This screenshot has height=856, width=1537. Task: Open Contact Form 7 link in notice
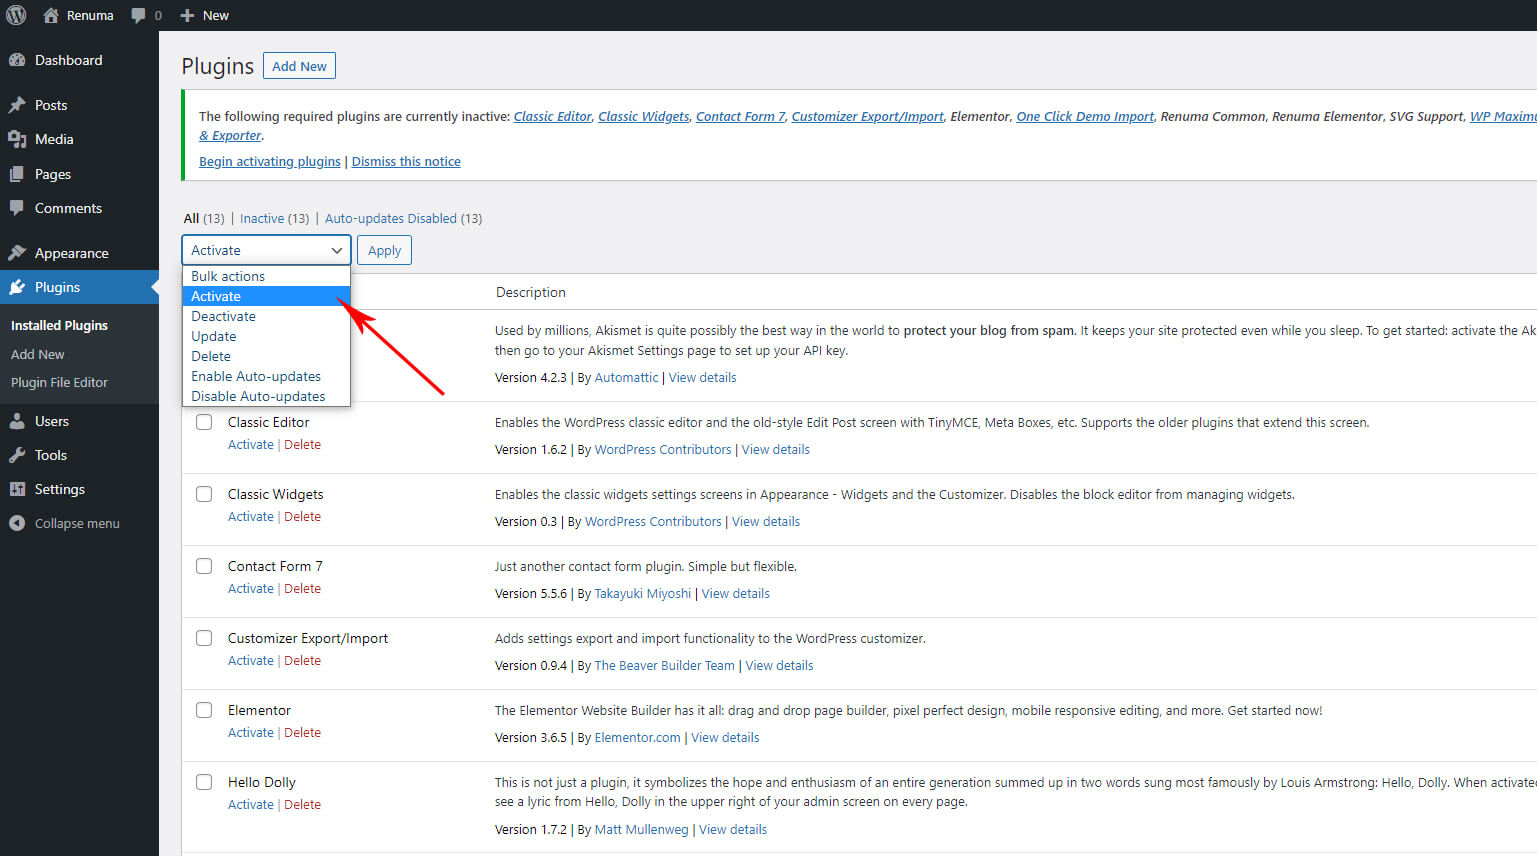click(740, 116)
